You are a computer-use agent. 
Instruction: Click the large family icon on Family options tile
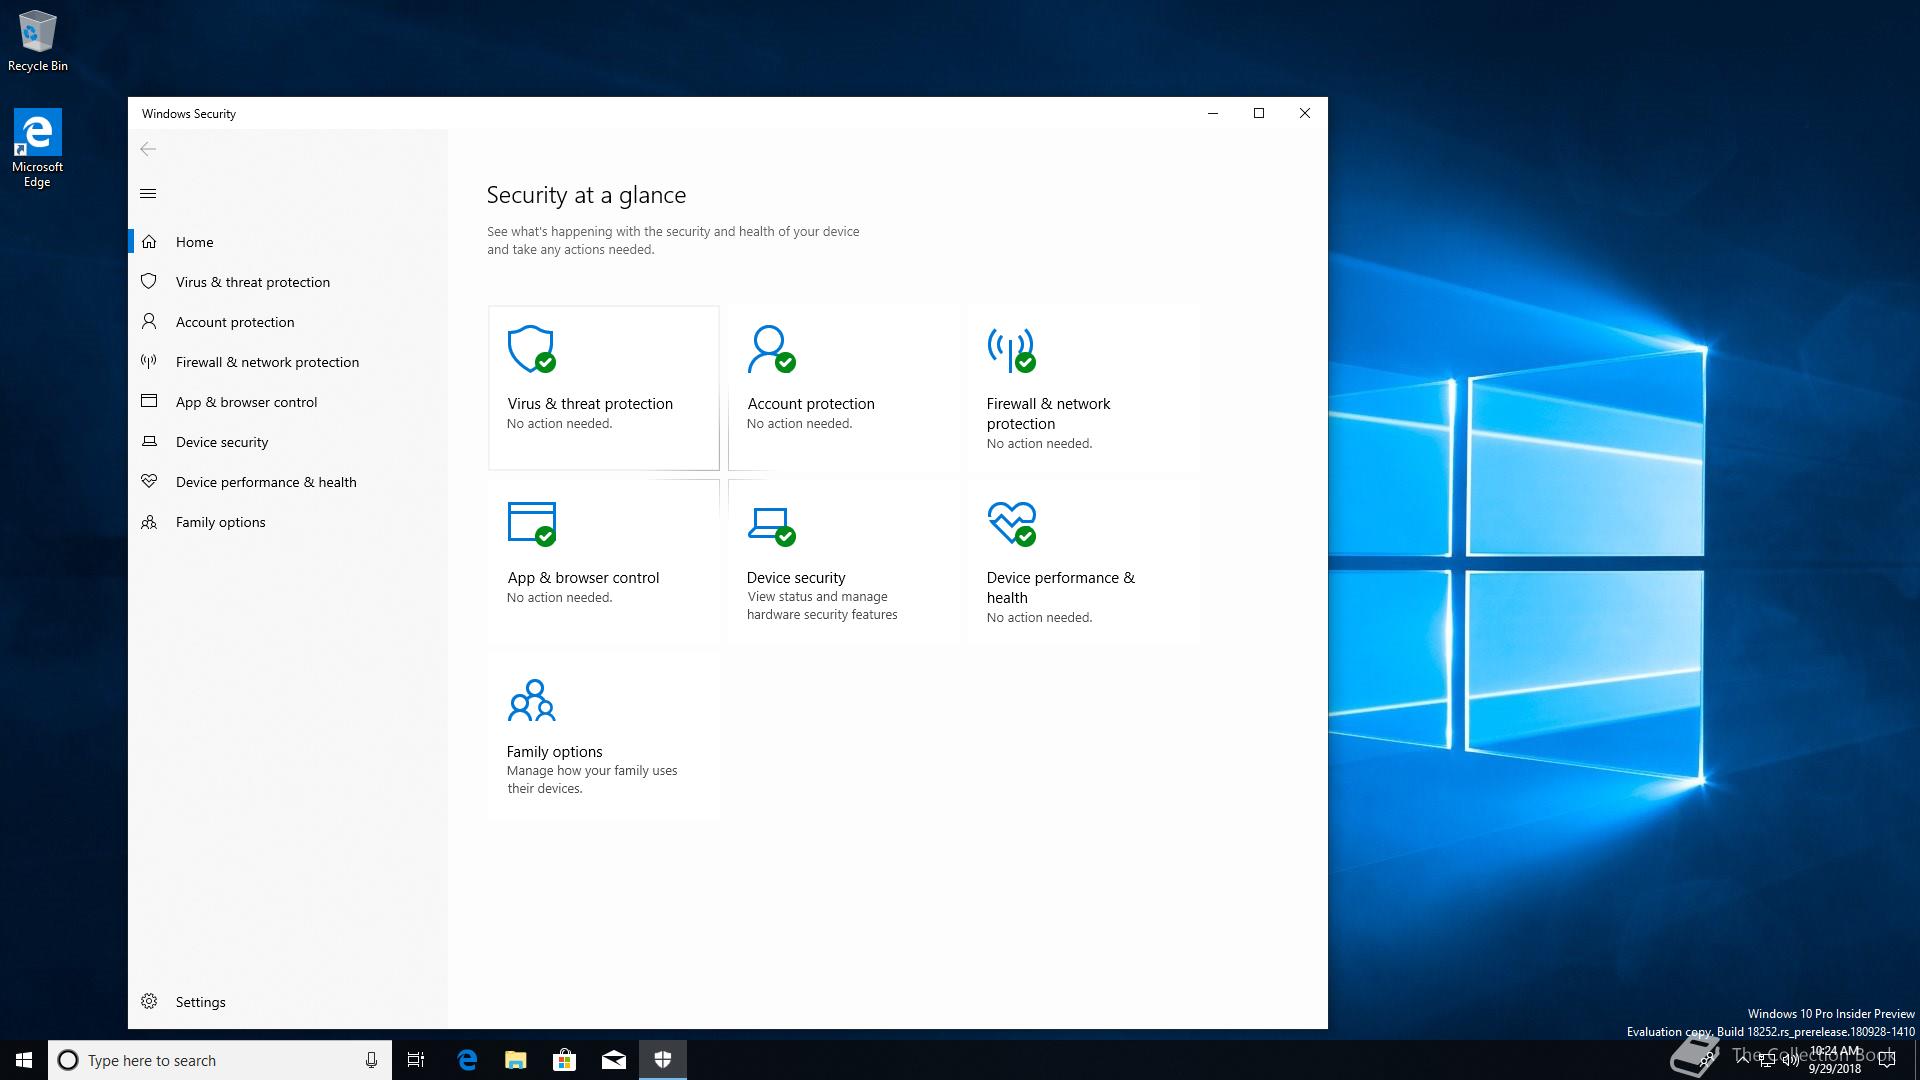pyautogui.click(x=531, y=700)
